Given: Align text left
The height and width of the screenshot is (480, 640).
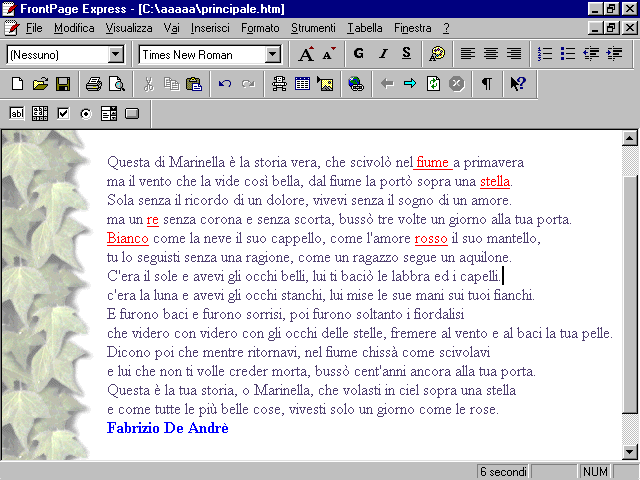Looking at the screenshot, I should (468, 54).
